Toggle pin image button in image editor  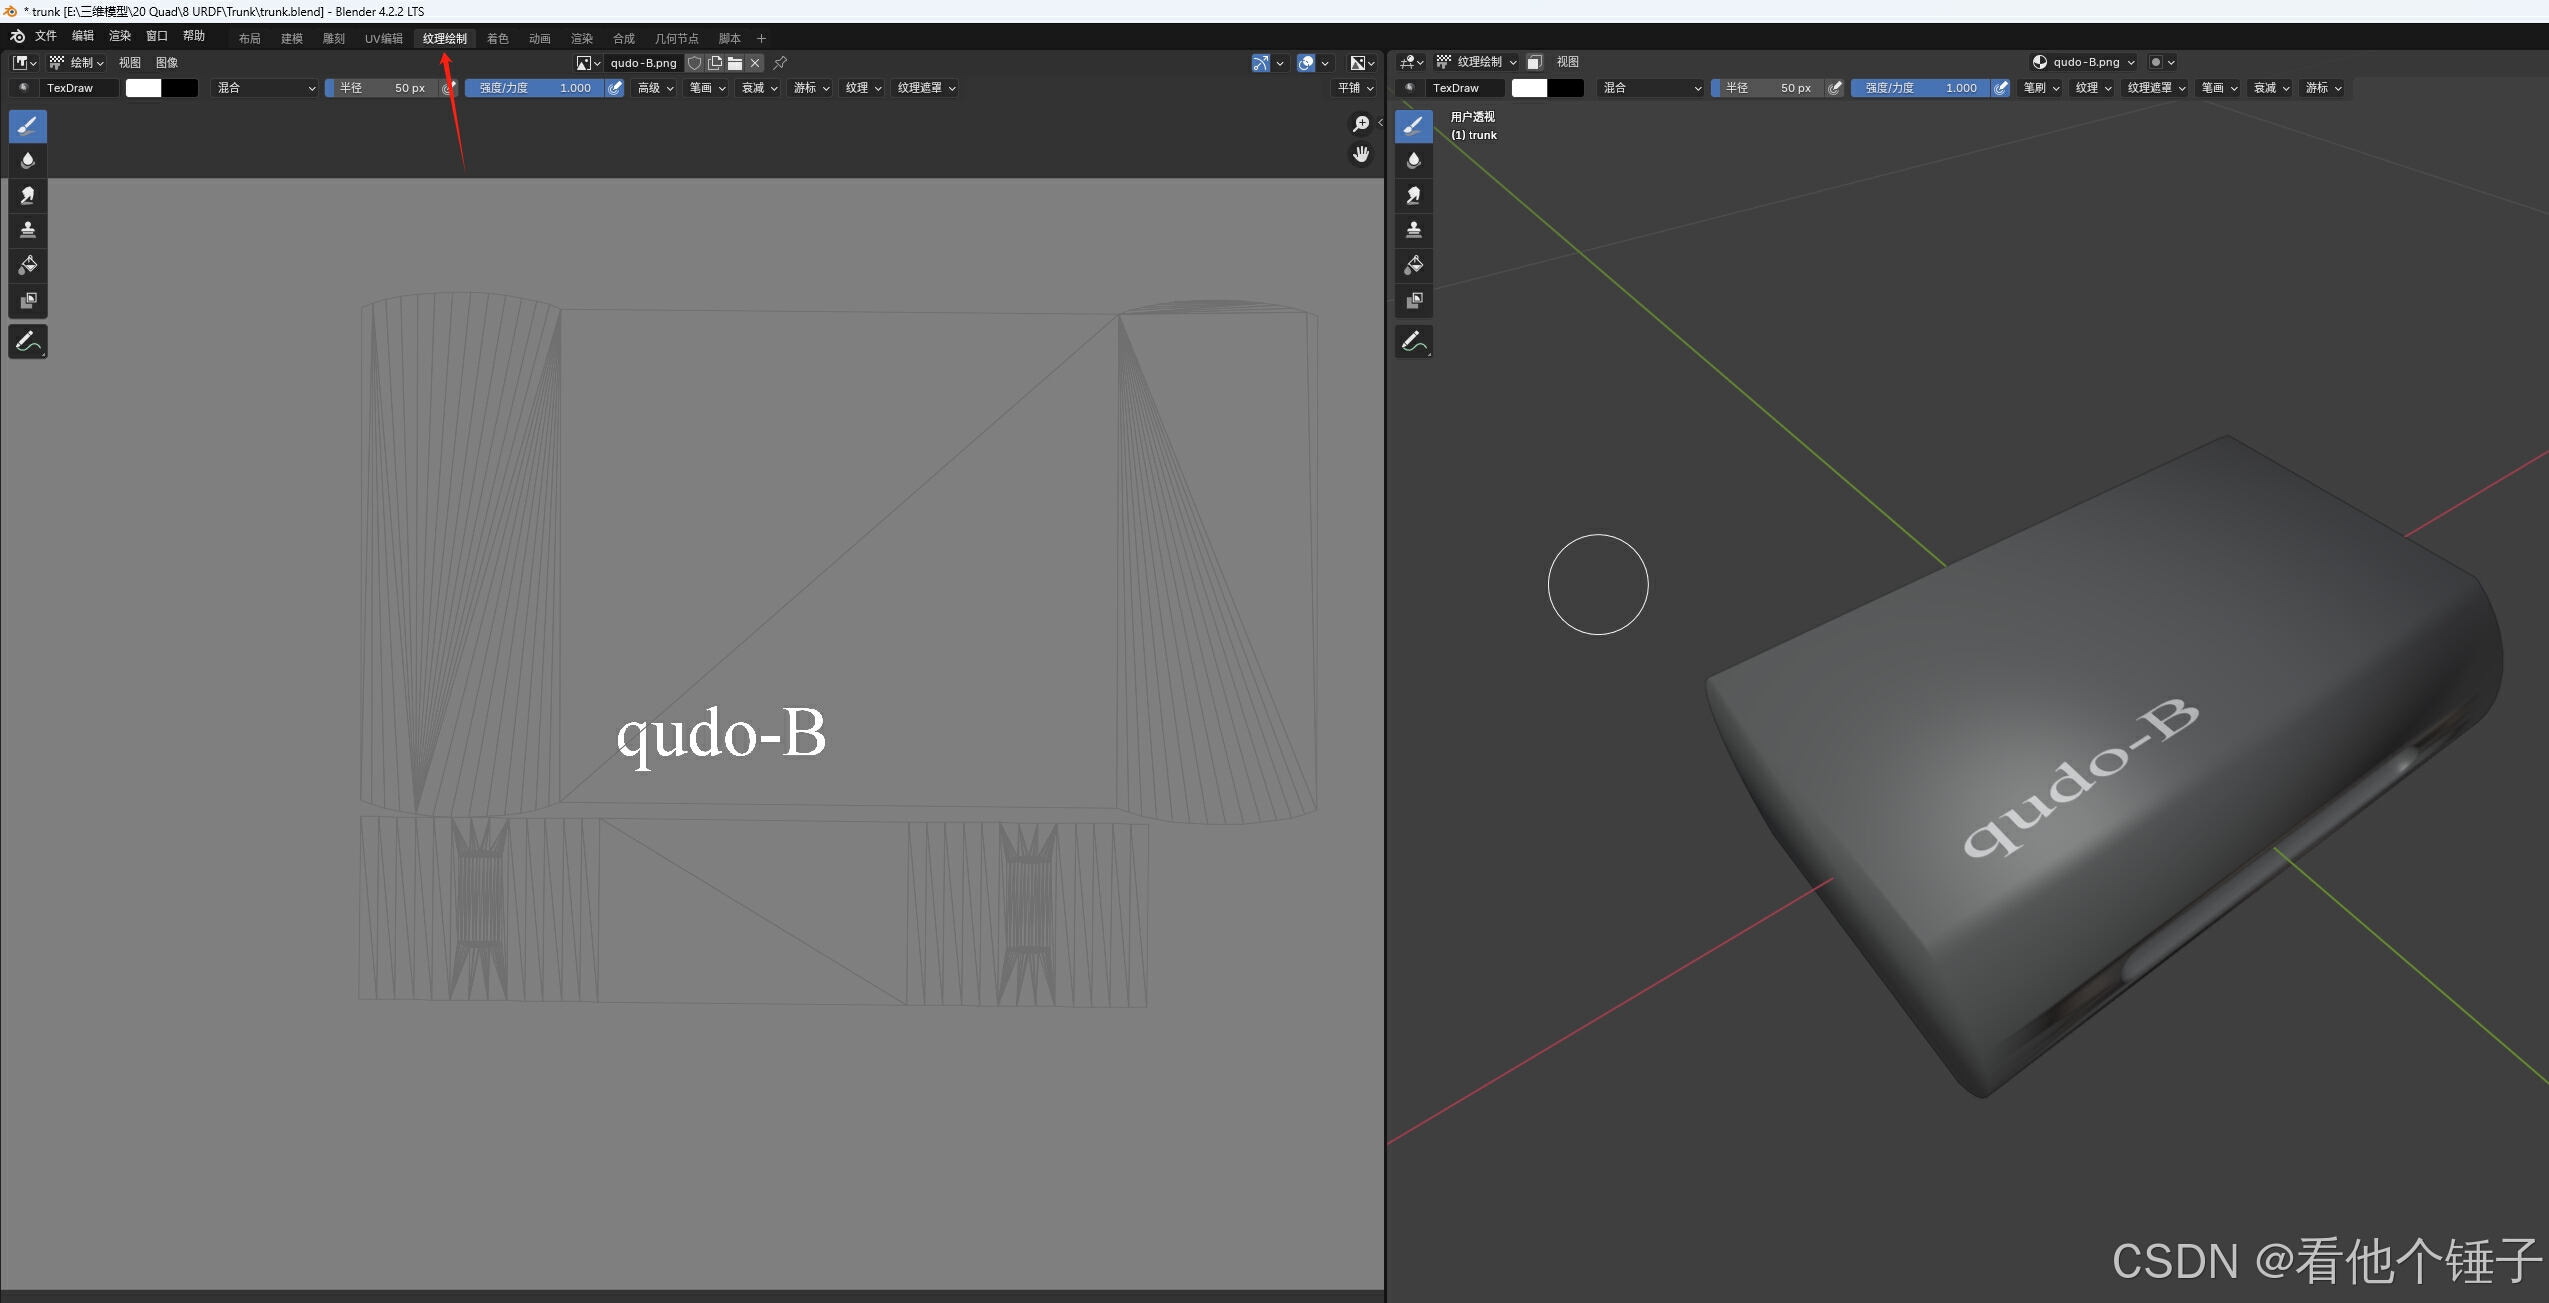pos(780,63)
